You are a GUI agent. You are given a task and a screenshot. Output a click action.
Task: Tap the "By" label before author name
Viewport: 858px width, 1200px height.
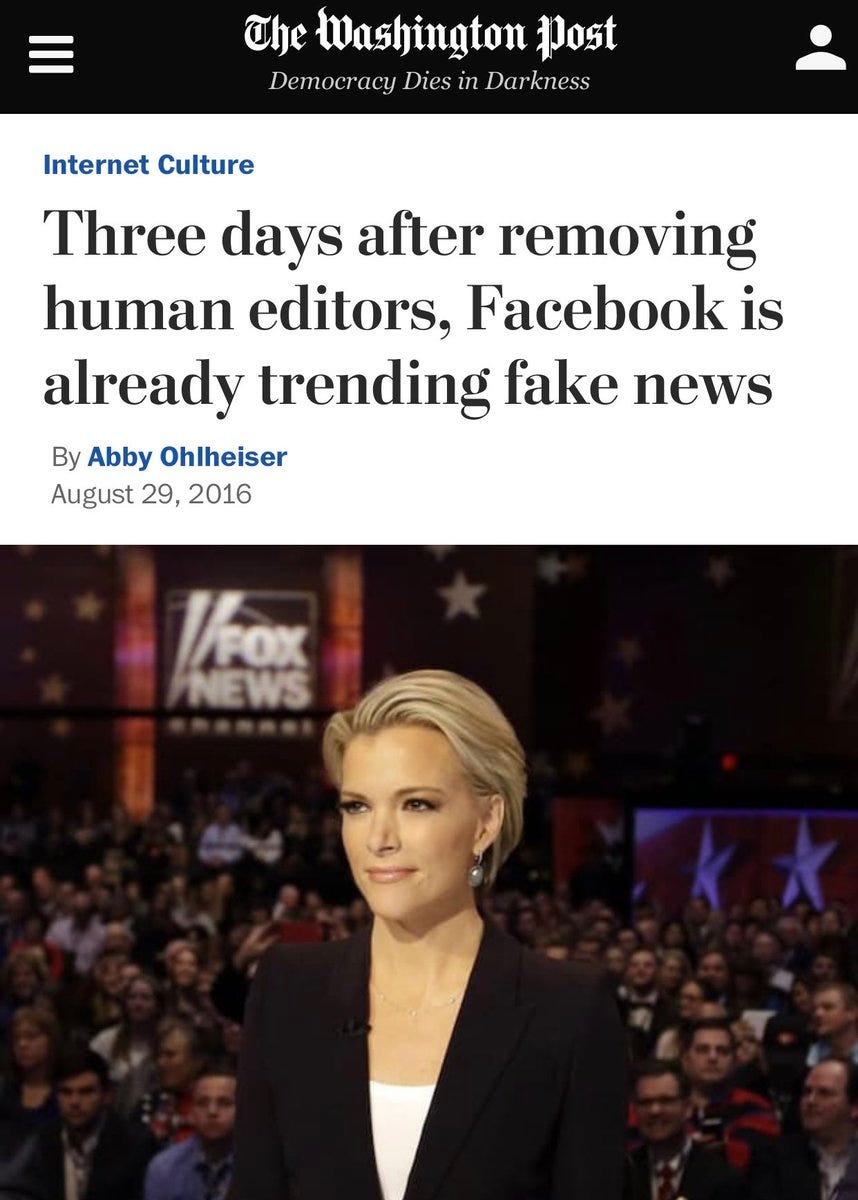pyautogui.click(x=66, y=457)
